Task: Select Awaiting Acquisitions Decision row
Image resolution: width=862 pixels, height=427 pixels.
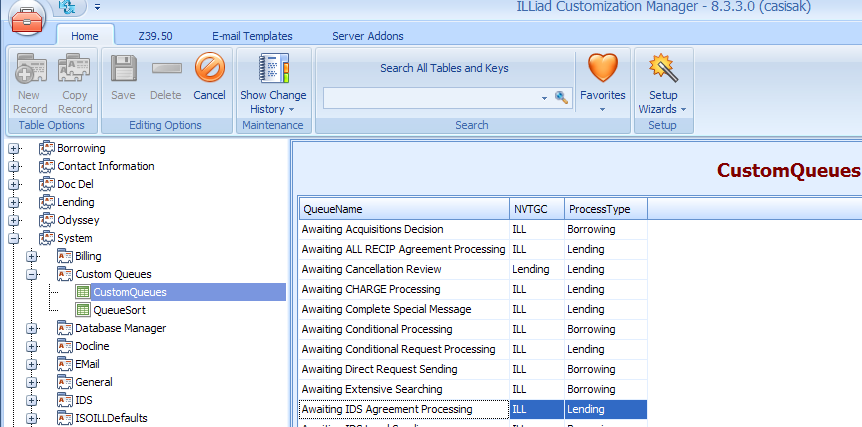Action: 473,229
